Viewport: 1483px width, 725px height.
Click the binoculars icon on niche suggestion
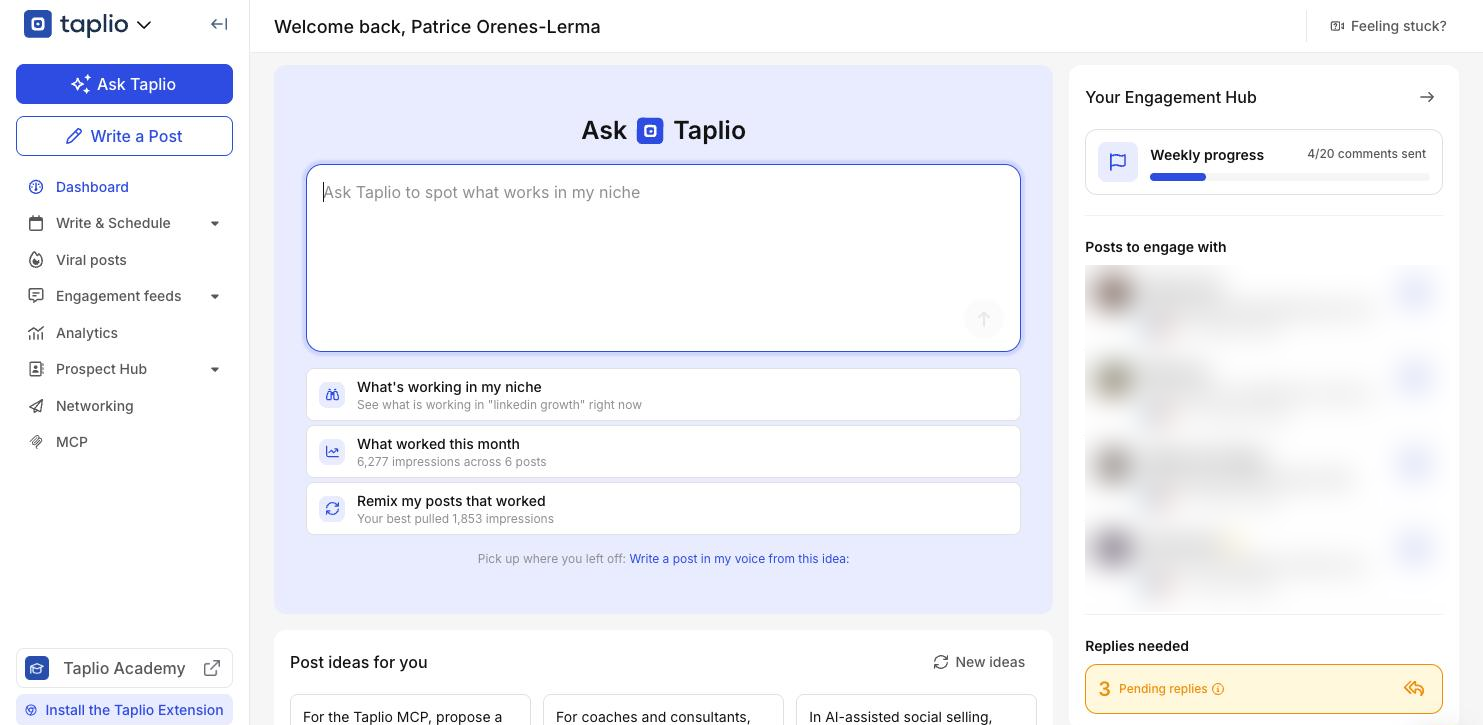(x=332, y=394)
